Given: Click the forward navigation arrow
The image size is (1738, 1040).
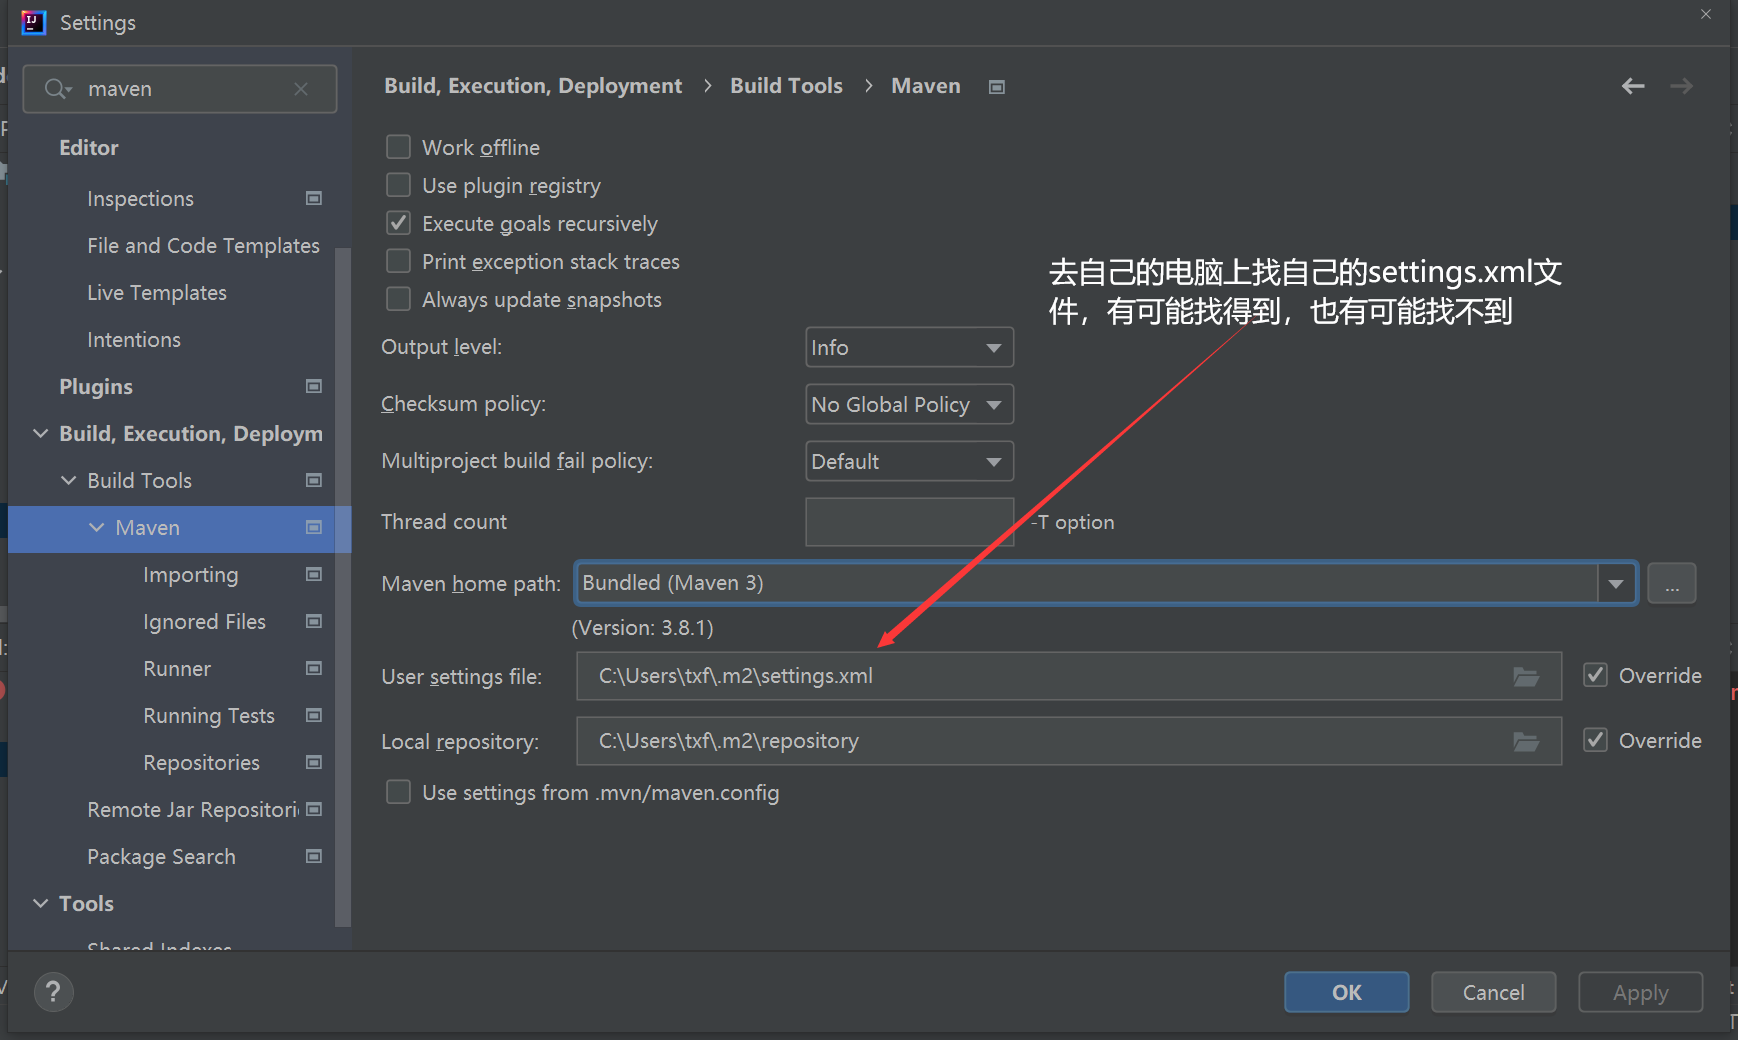Looking at the screenshot, I should click(1682, 86).
